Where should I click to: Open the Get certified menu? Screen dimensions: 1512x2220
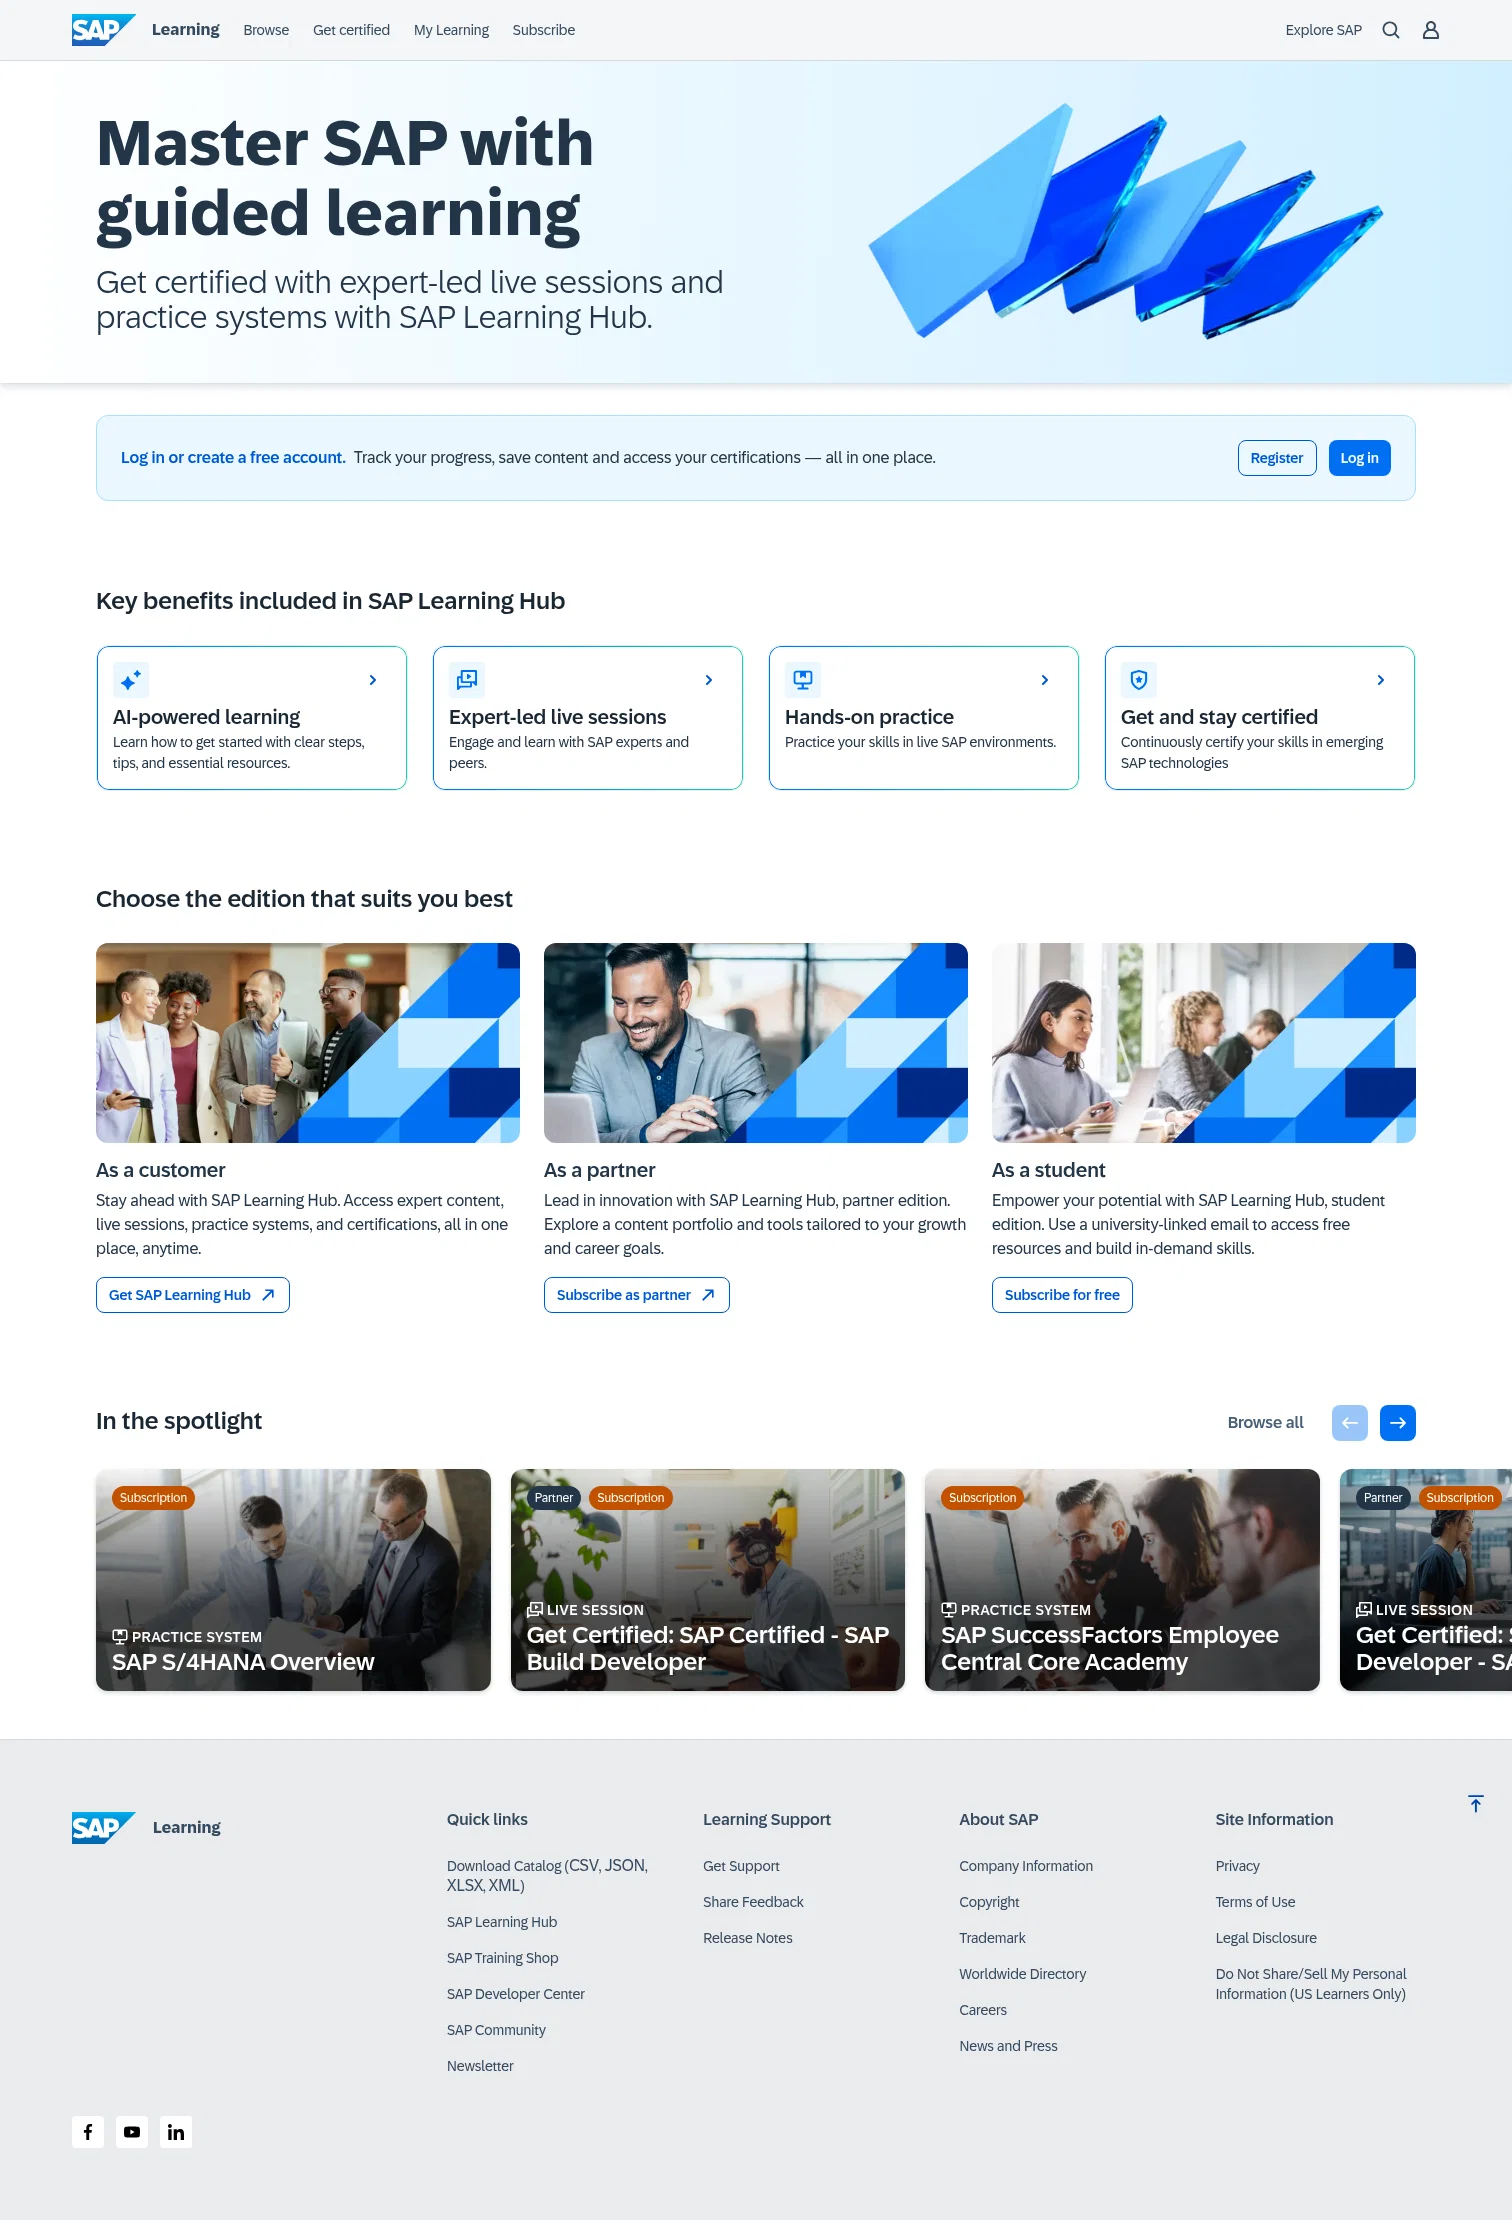(x=351, y=30)
